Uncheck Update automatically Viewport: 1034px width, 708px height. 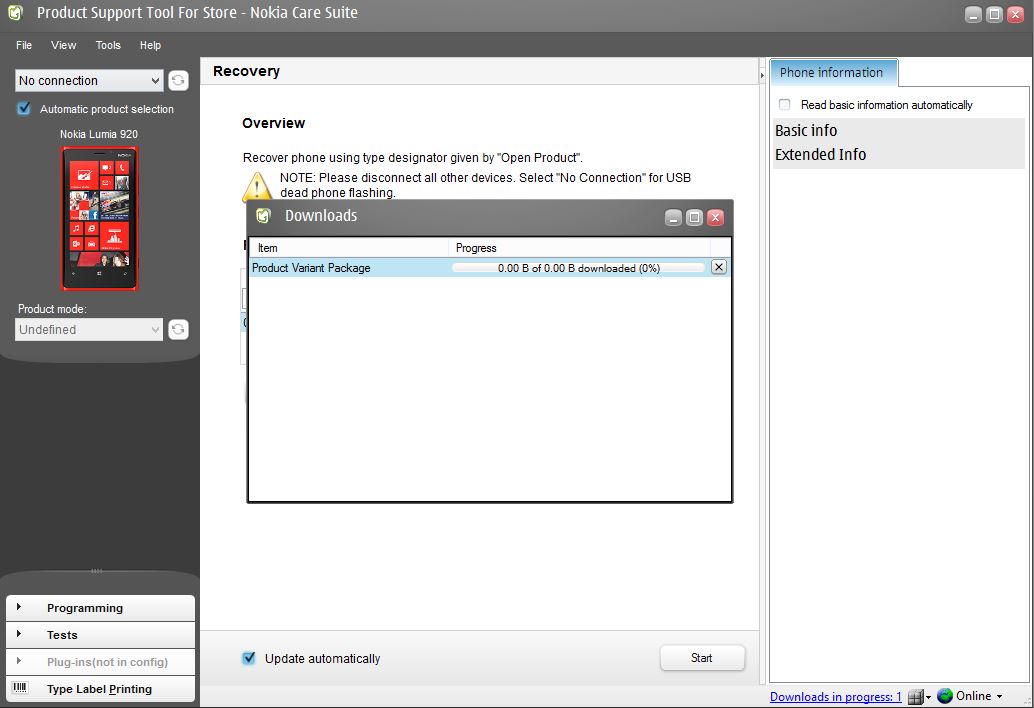(249, 658)
